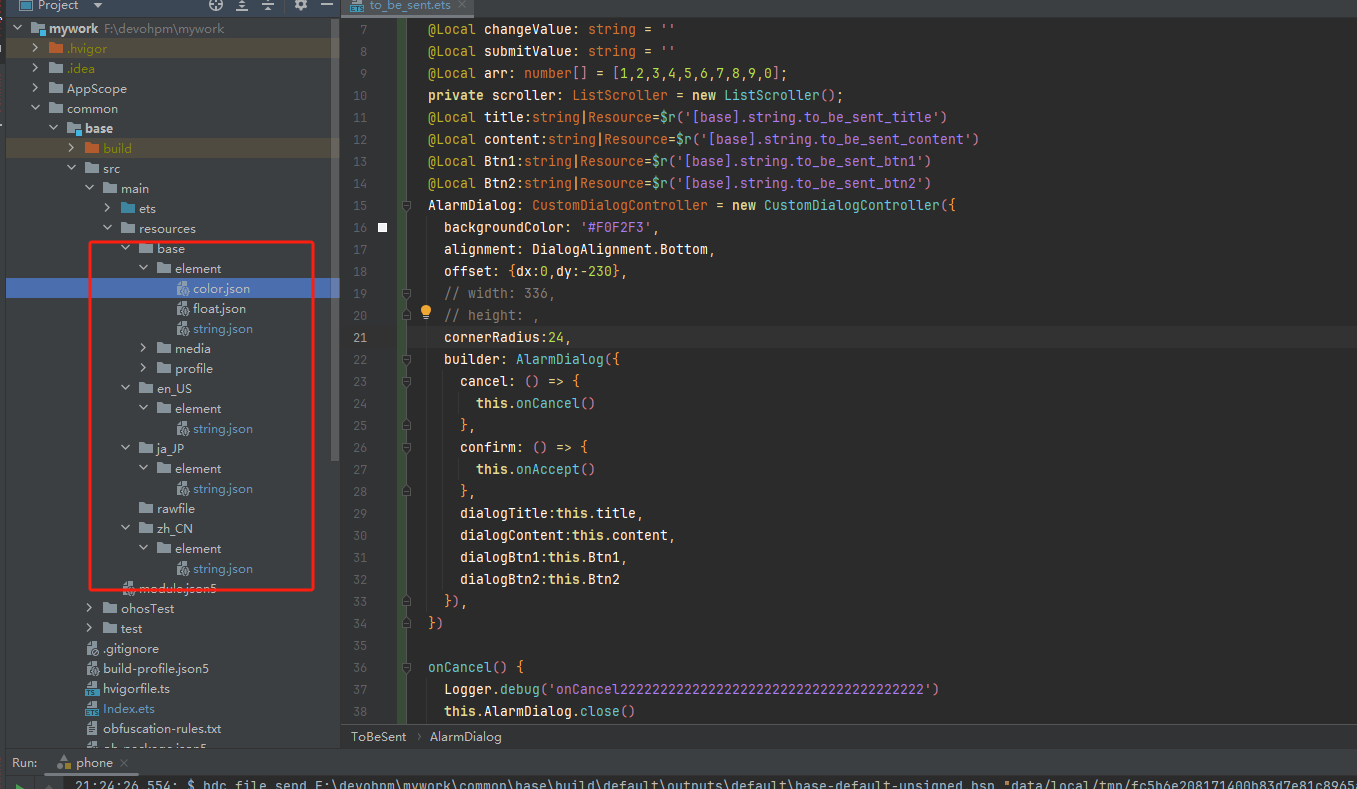Fold the comment block at line 19

coord(406,294)
